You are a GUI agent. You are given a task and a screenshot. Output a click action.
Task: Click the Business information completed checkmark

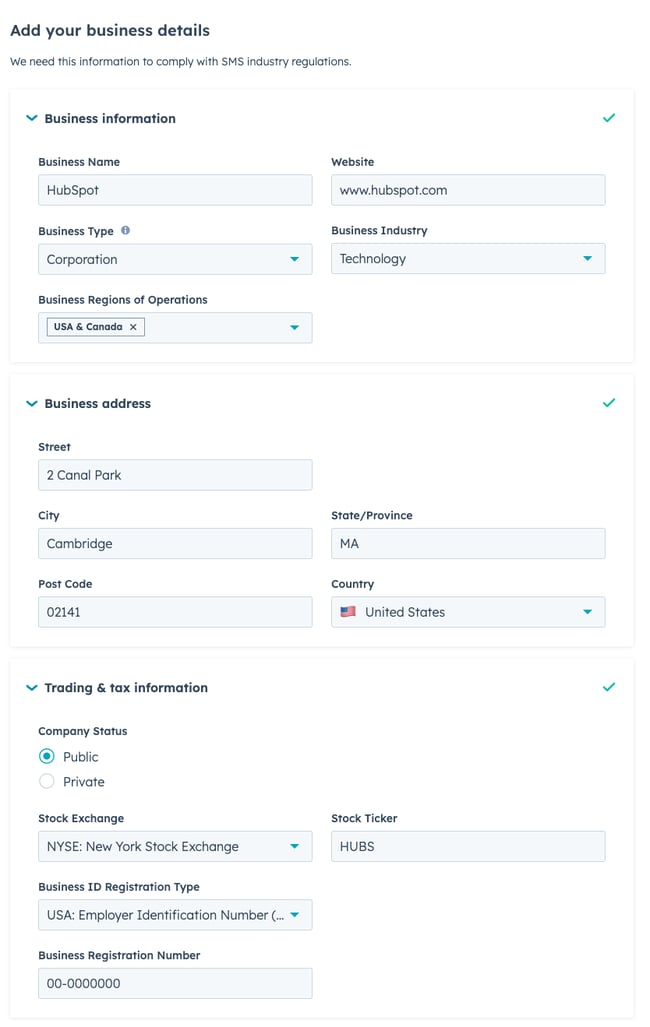[609, 118]
